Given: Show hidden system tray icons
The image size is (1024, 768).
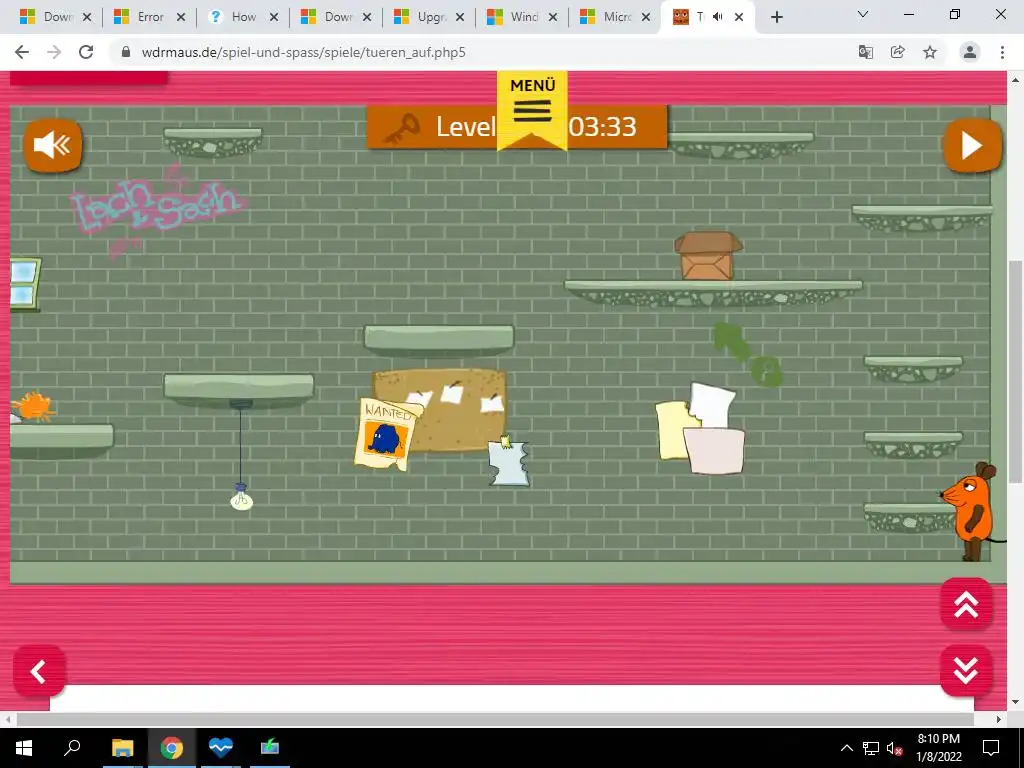Looking at the screenshot, I should (x=846, y=748).
